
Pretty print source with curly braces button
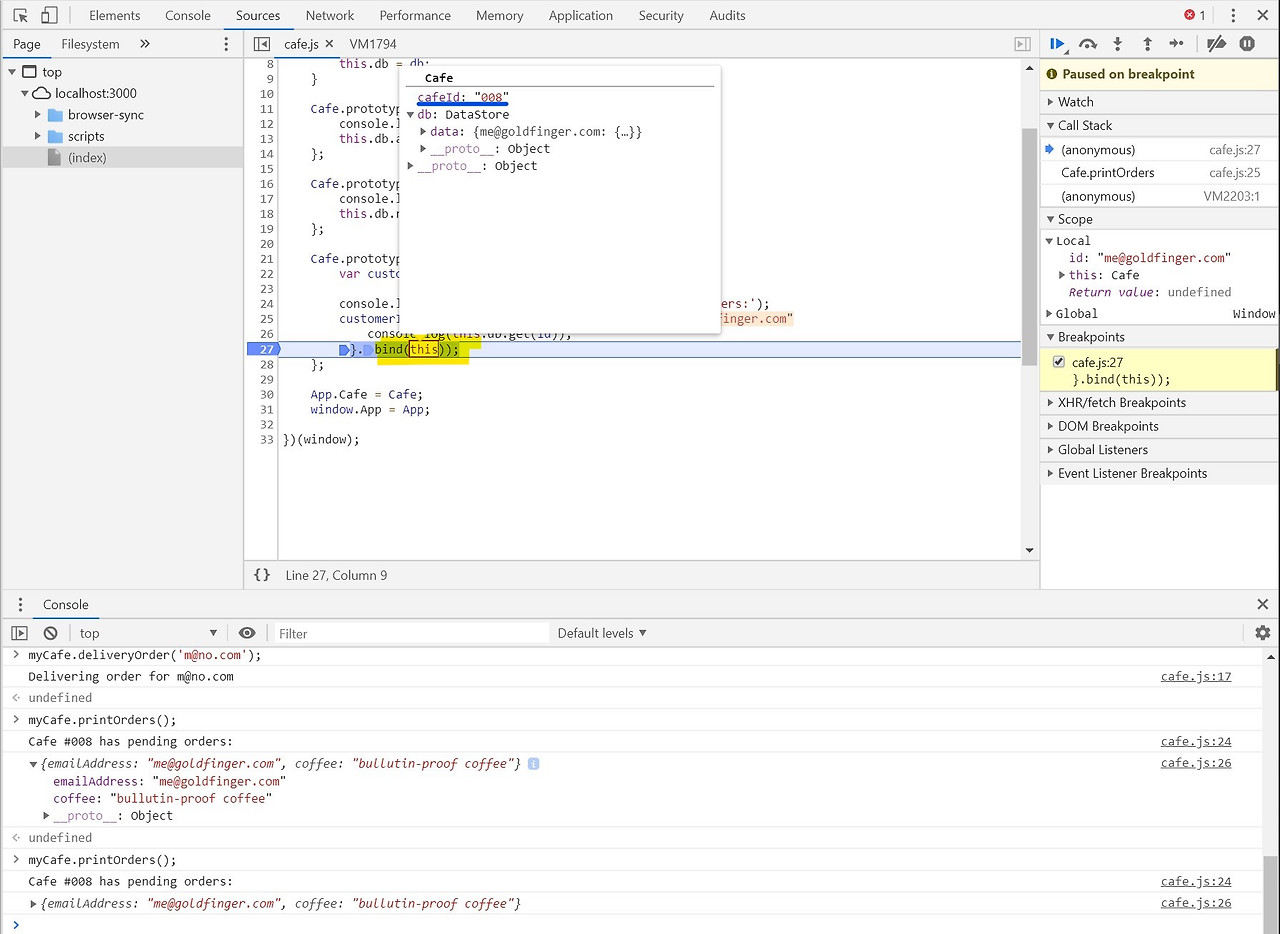tap(262, 575)
